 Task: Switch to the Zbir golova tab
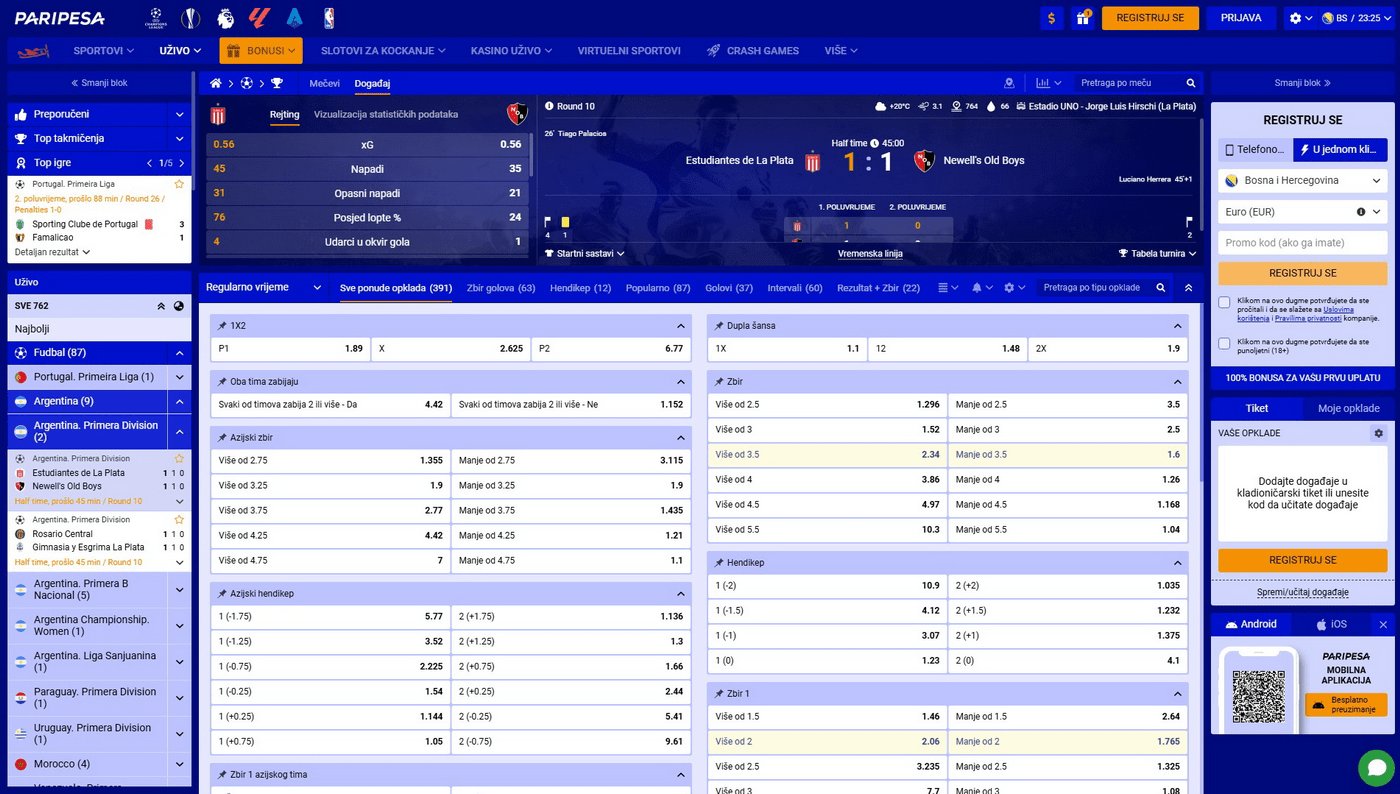point(500,288)
